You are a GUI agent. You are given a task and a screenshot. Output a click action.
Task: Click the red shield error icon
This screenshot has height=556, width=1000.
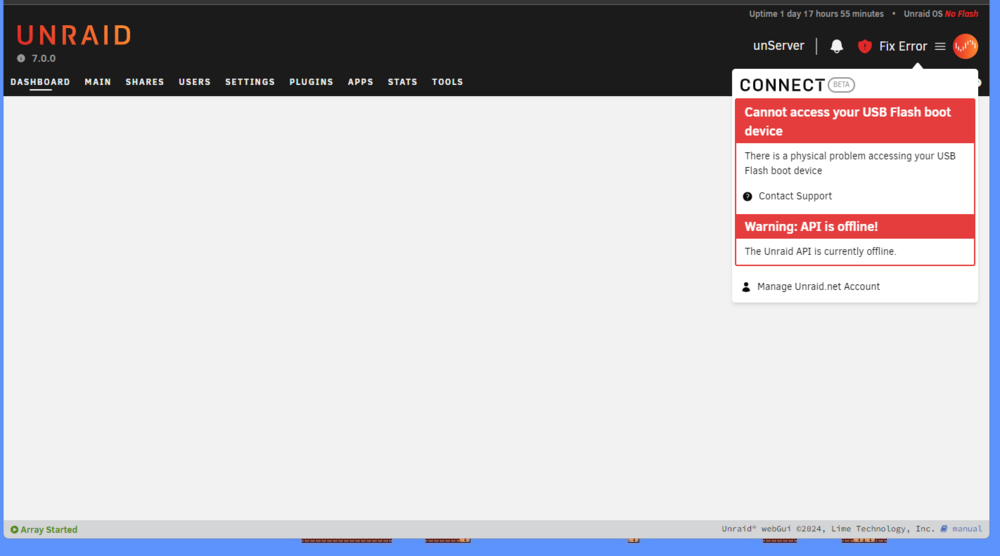click(864, 46)
